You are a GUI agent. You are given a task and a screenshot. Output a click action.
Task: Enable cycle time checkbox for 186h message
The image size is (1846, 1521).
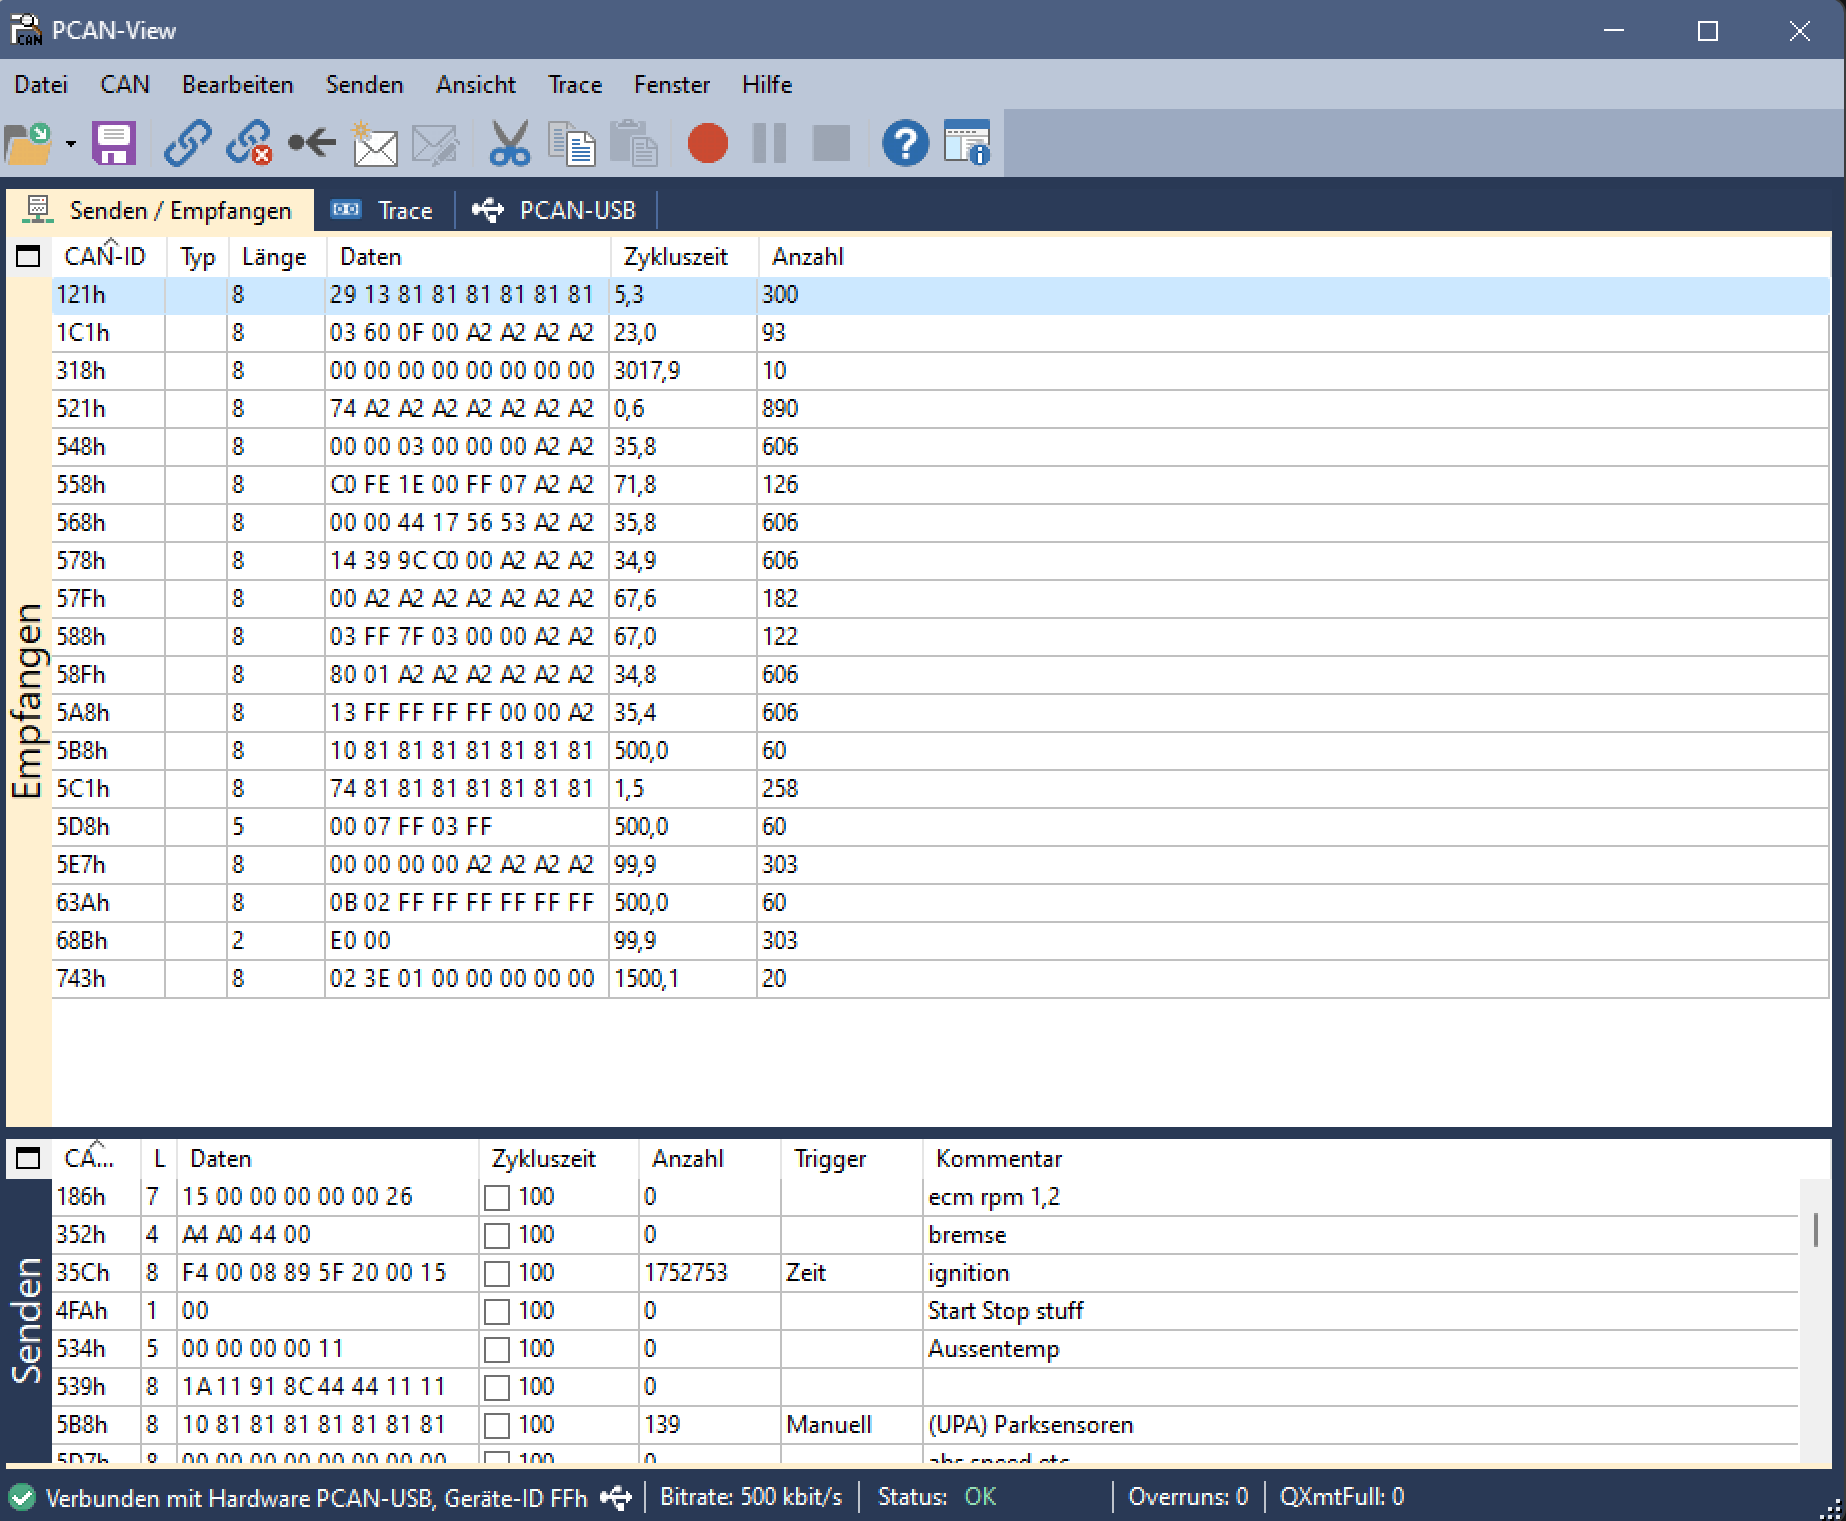pos(497,1197)
